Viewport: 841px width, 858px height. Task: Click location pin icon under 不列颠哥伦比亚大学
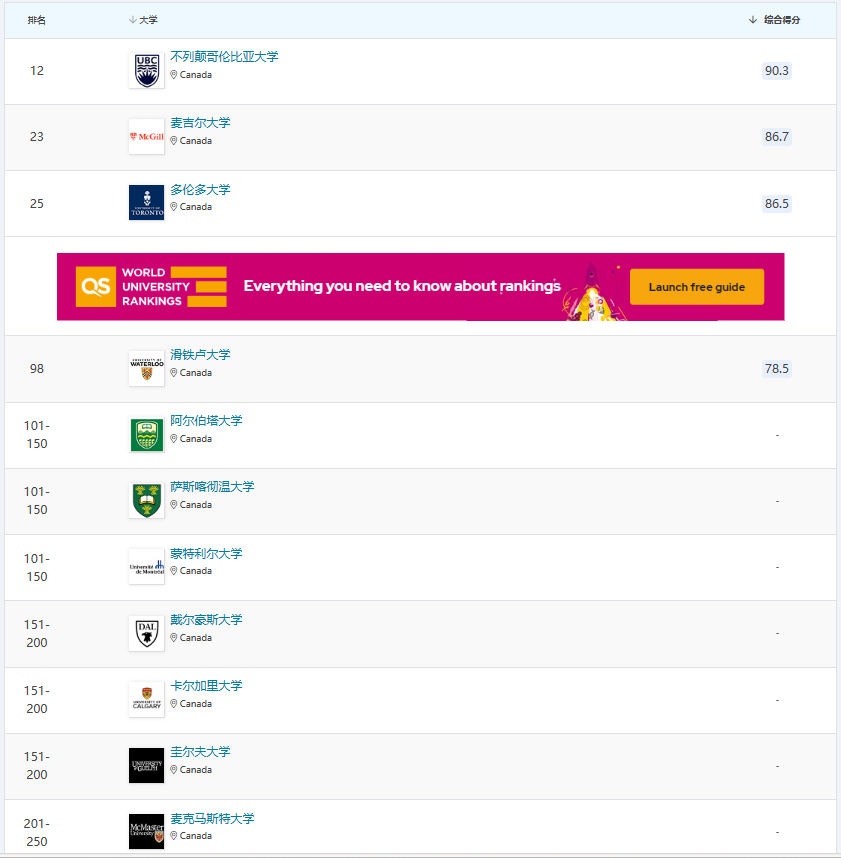173,75
